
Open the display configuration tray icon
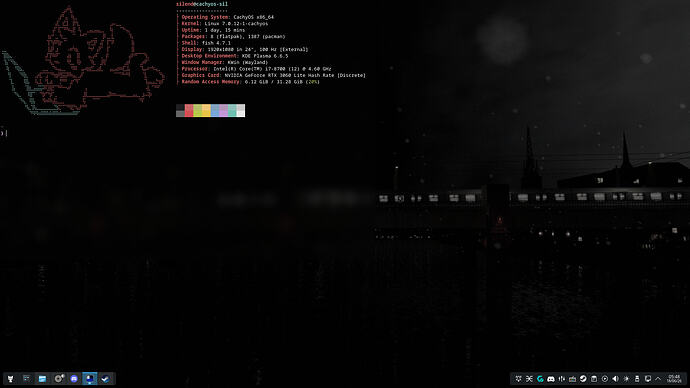click(648, 379)
